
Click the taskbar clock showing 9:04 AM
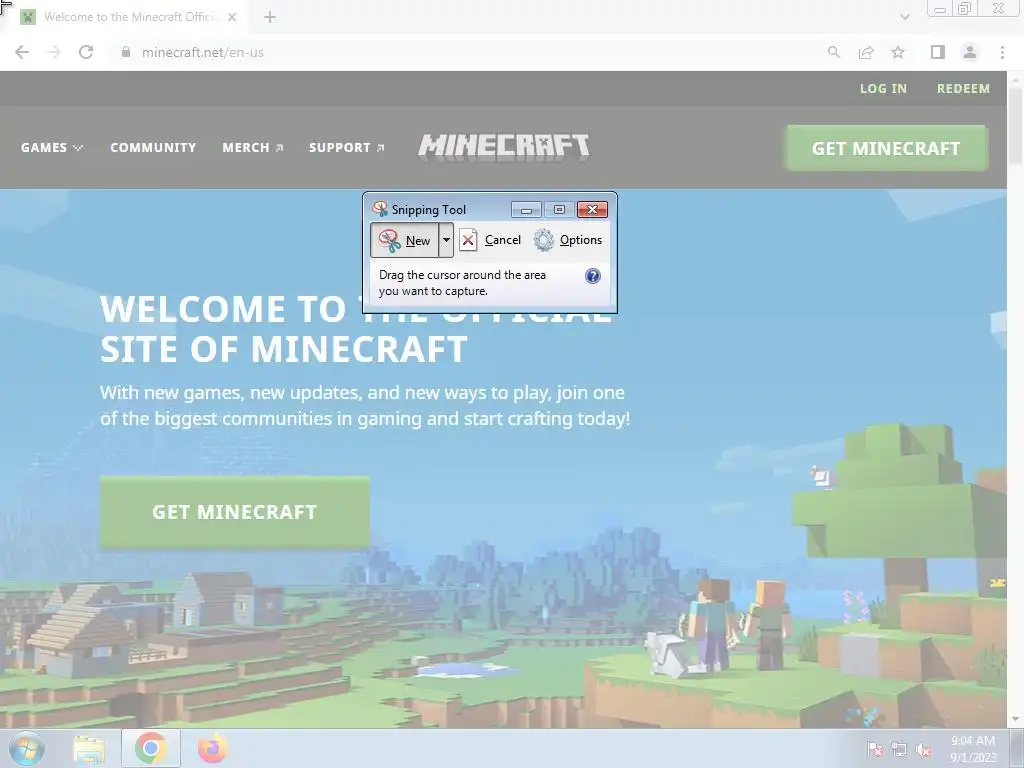click(973, 749)
